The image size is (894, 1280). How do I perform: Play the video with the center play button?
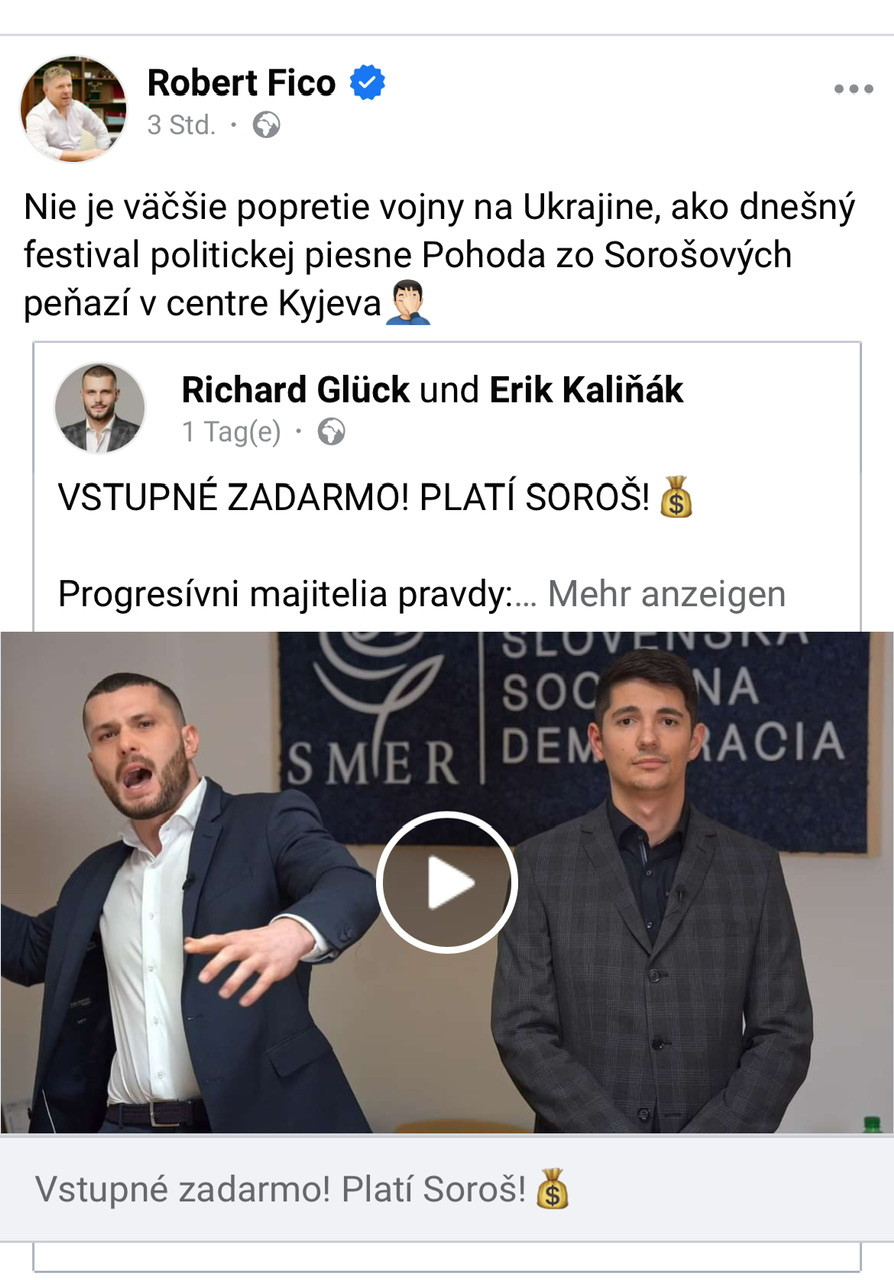[x=446, y=882]
